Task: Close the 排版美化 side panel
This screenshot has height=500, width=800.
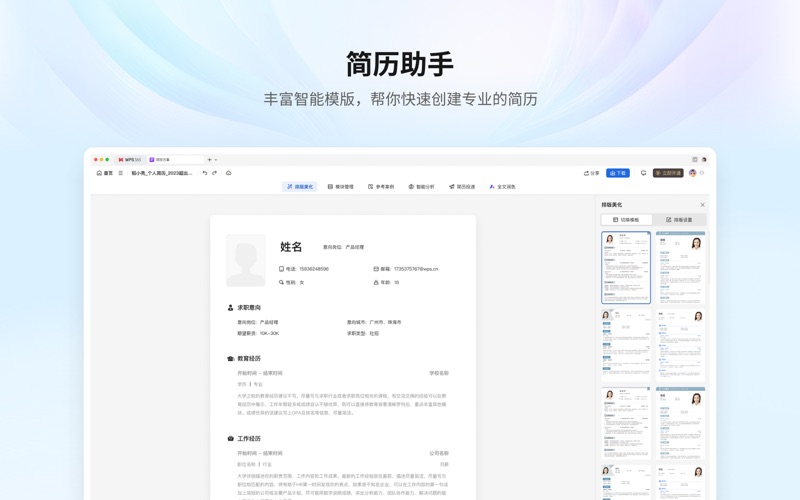Action: point(702,205)
